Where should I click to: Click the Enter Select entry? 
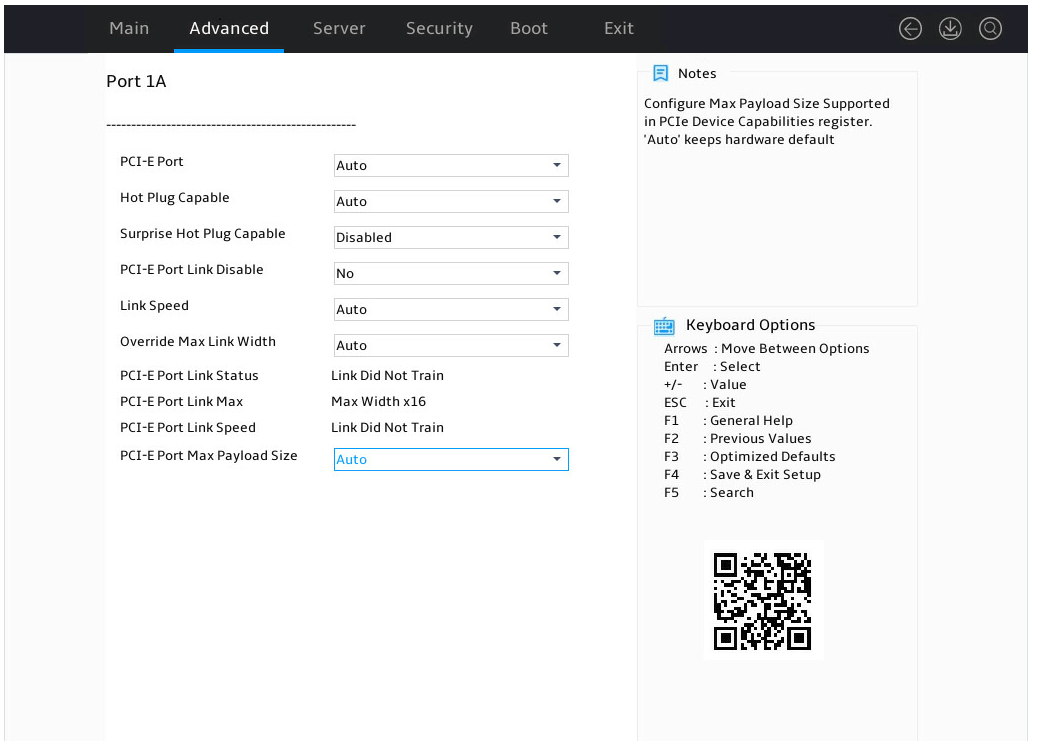click(x=712, y=367)
